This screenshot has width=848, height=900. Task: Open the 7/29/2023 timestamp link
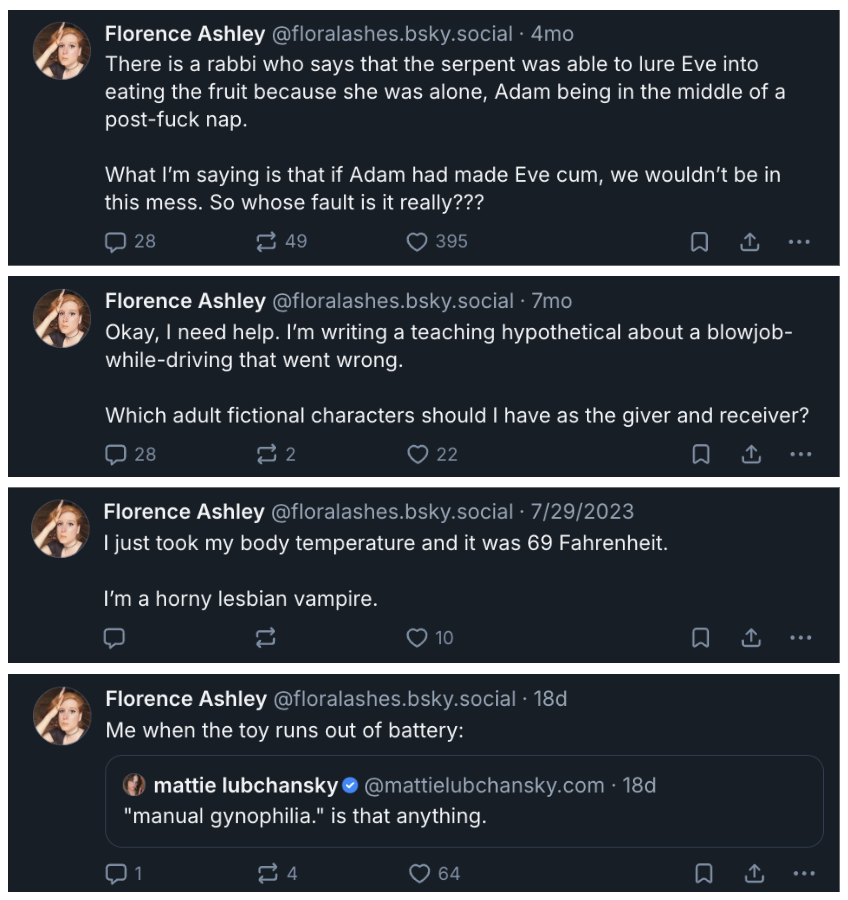pyautogui.click(x=582, y=511)
